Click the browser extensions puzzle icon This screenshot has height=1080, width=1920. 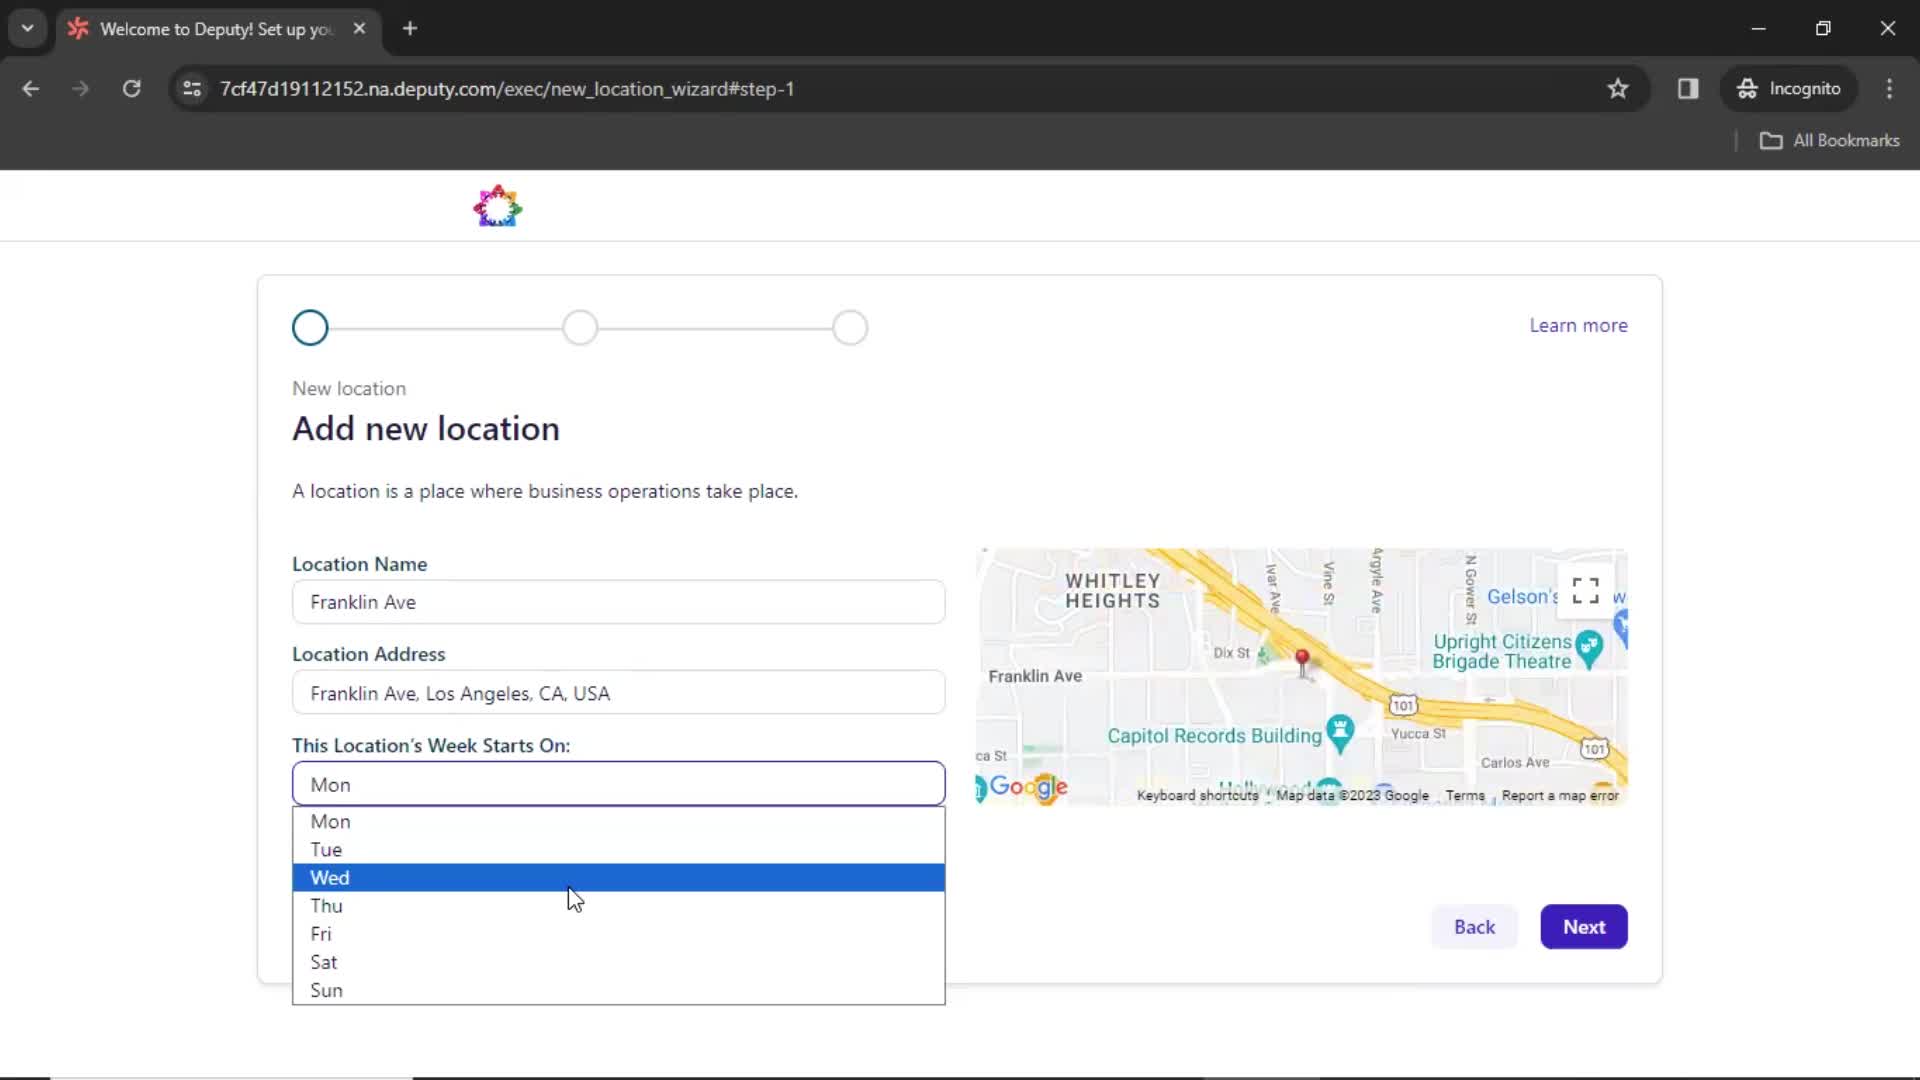(x=1688, y=88)
